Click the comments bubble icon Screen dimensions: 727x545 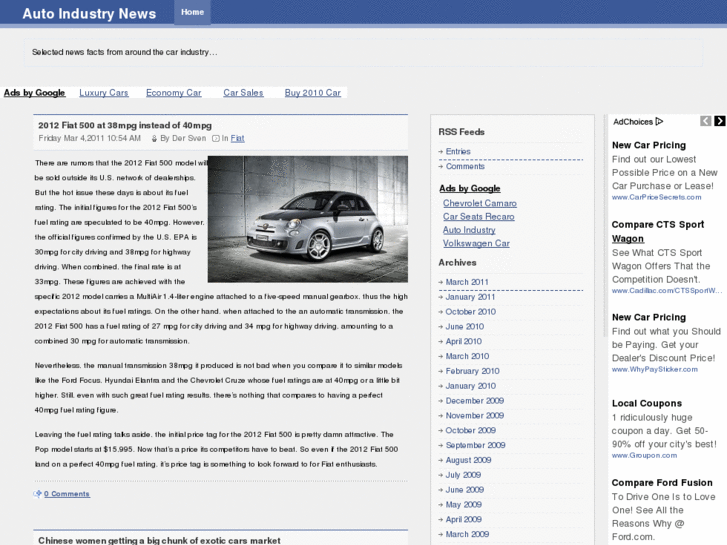pyautogui.click(x=38, y=494)
